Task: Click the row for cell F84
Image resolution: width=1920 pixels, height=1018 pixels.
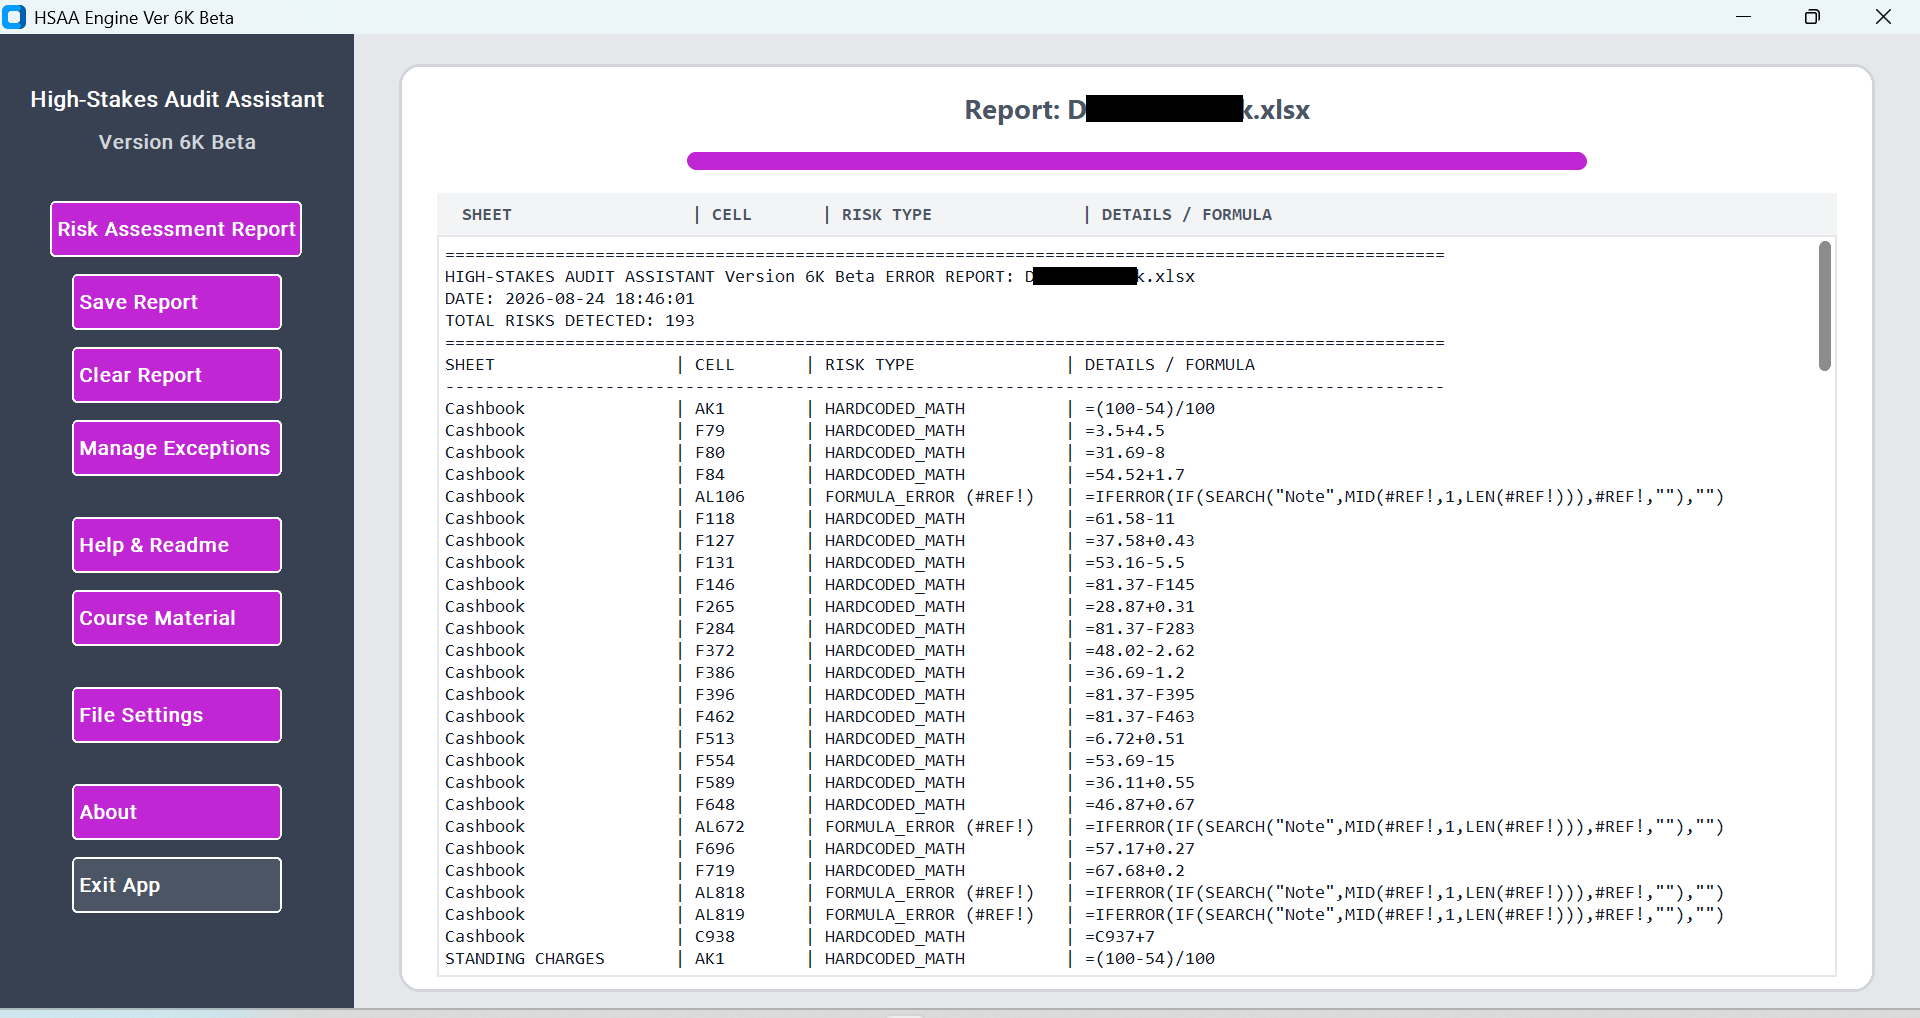Action: (x=815, y=475)
